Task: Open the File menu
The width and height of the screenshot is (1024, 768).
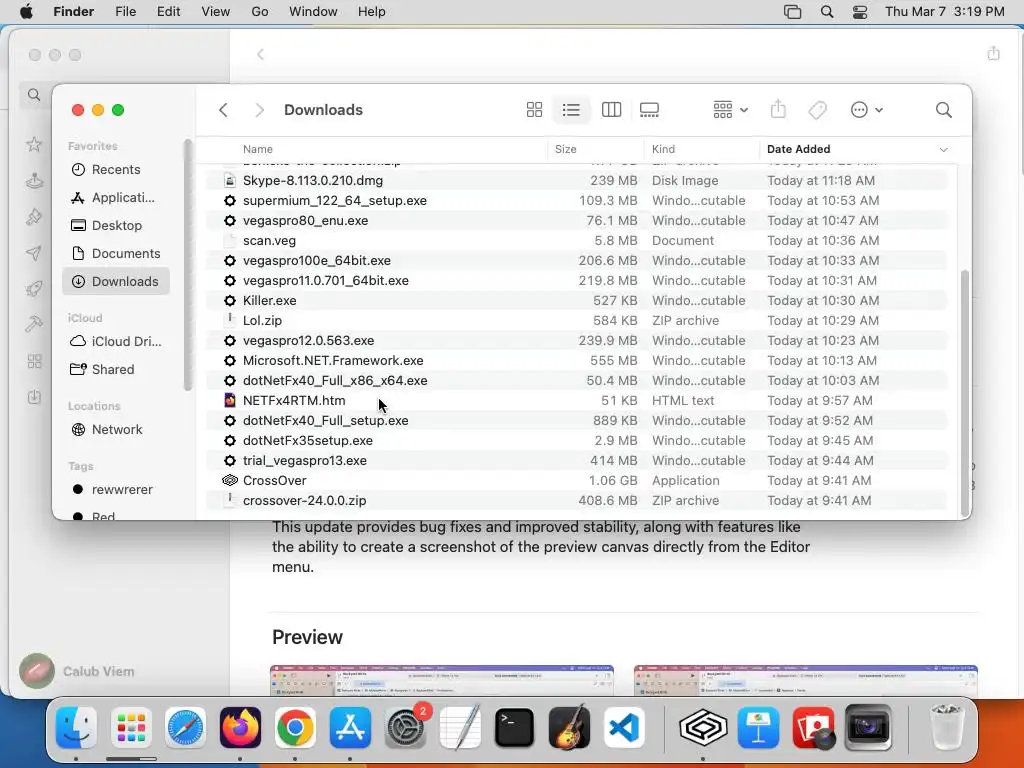Action: pos(125,12)
